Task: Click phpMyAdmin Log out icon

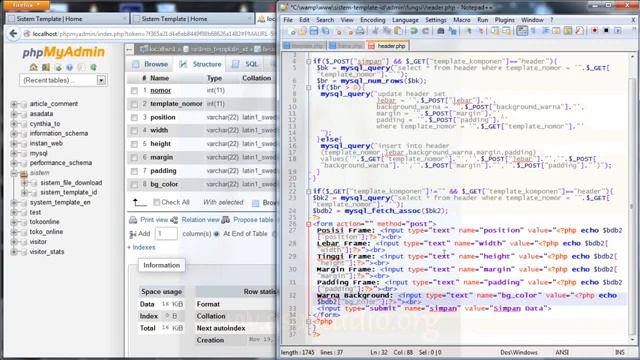Action: 46,67
